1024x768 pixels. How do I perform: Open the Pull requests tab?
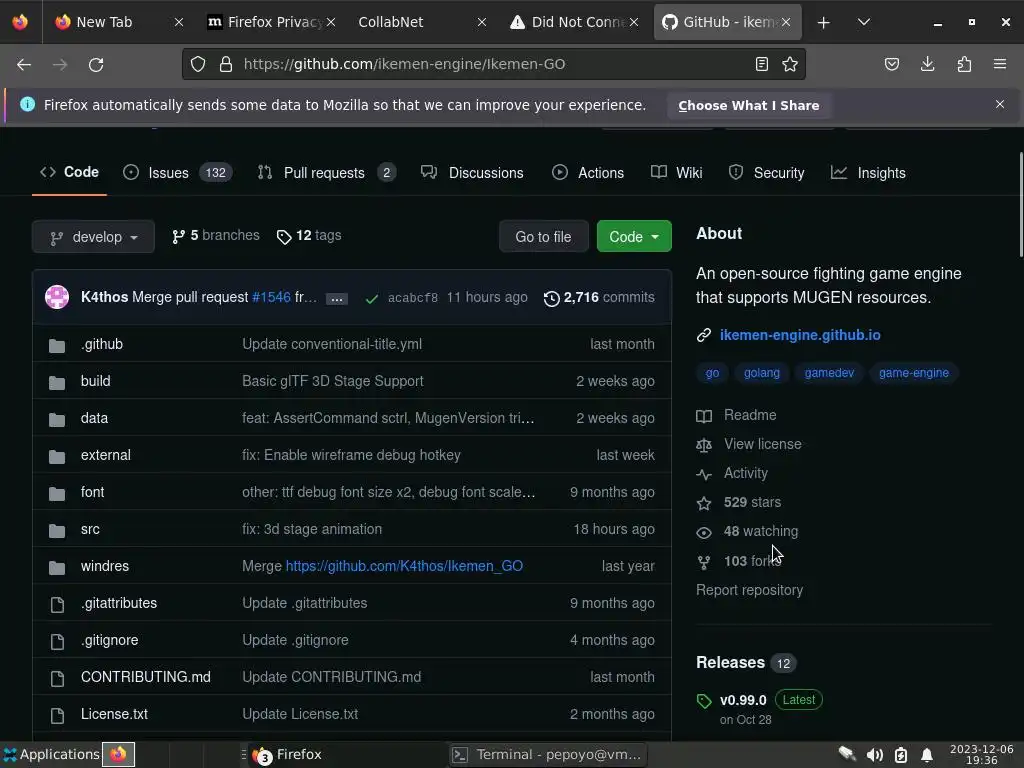[327, 173]
